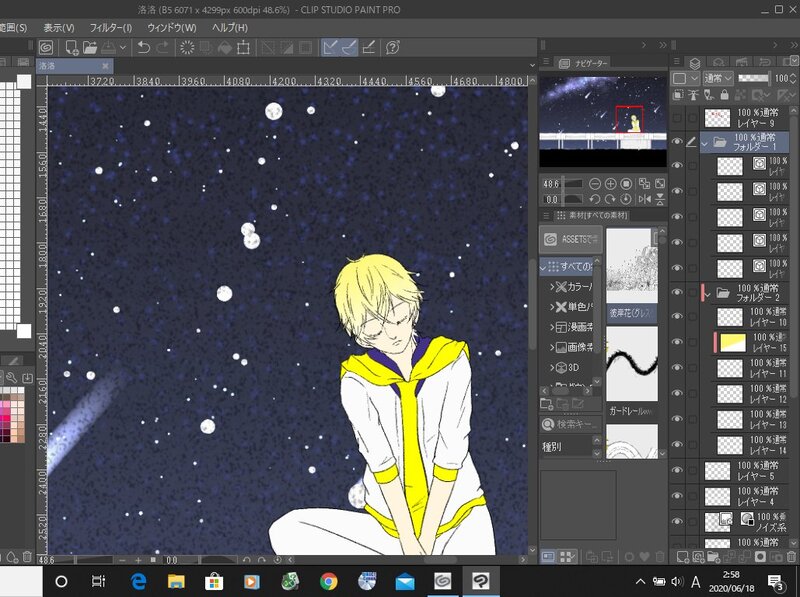The width and height of the screenshot is (800, 597).
Task: Open the Clip Studio support help icon
Action: pos(392,48)
